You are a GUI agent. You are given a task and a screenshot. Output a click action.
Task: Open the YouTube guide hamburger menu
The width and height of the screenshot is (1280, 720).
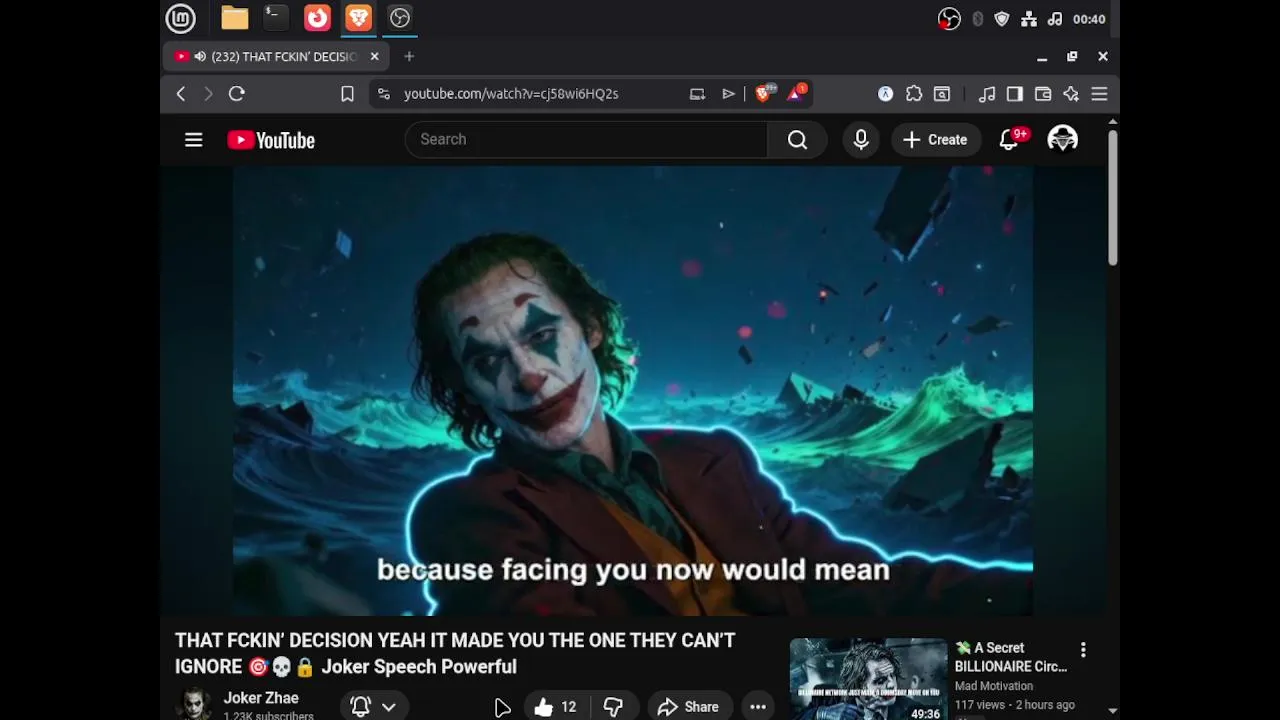click(x=194, y=140)
